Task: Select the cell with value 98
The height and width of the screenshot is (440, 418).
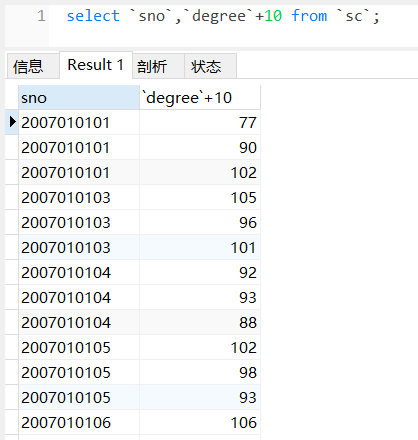Action: 200,372
